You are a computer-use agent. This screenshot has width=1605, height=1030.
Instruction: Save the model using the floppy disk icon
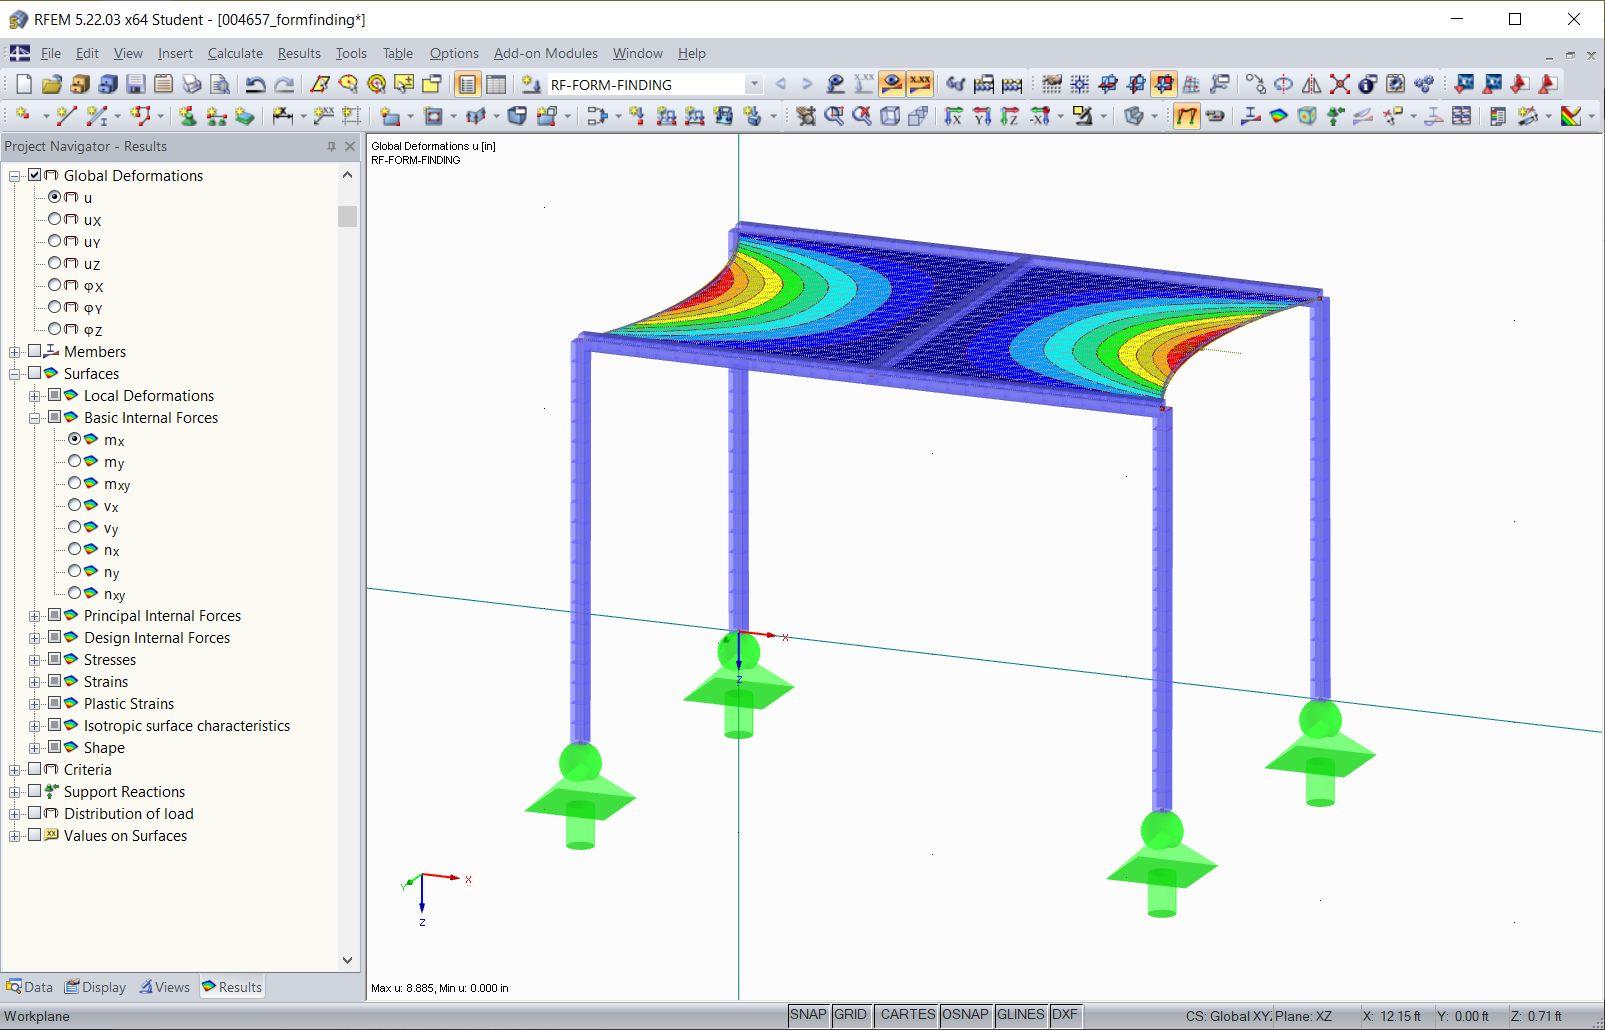136,84
